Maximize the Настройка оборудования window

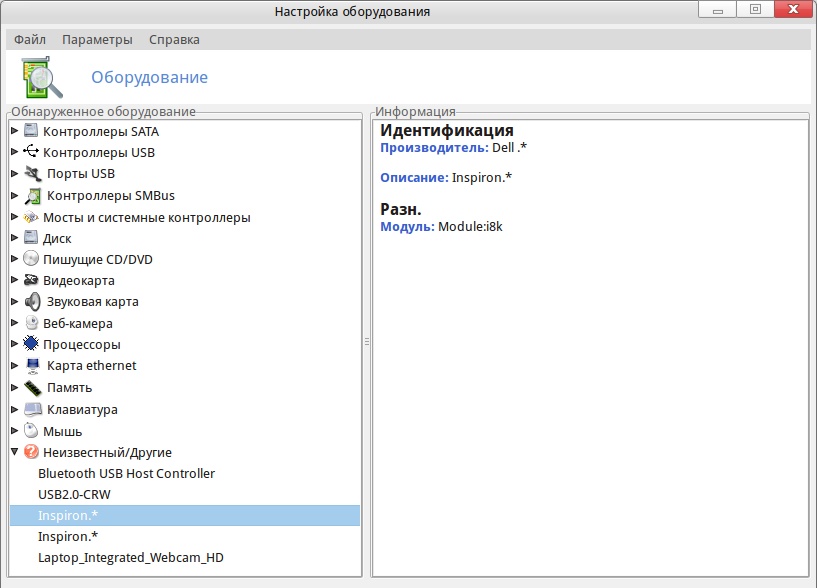tap(756, 9)
